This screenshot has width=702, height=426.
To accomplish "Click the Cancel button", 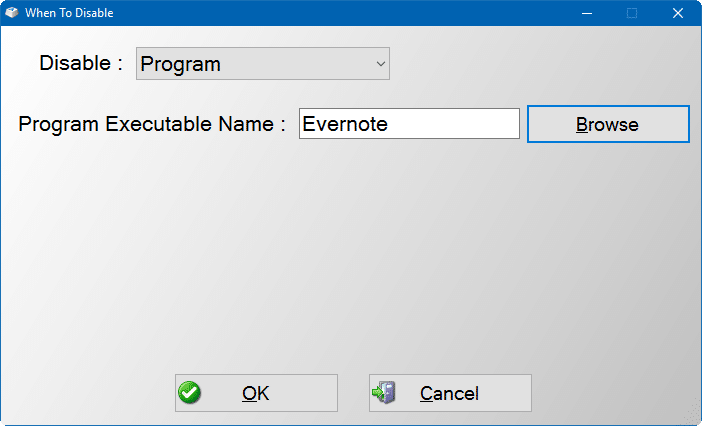I will pyautogui.click(x=450, y=393).
